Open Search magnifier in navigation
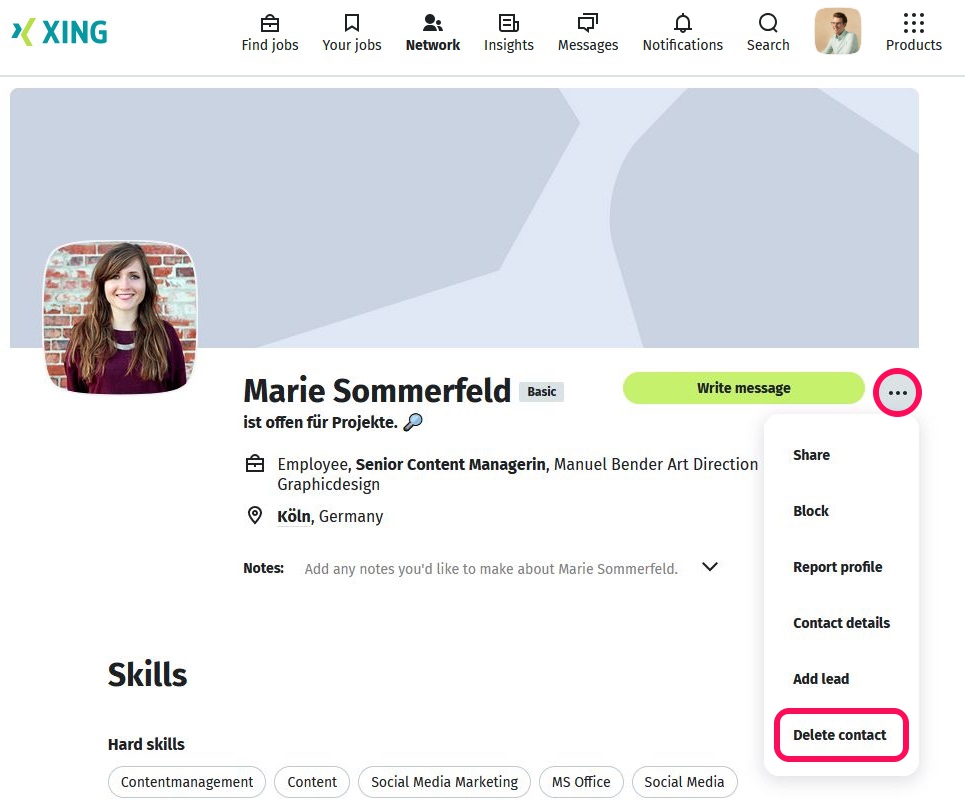The image size is (965, 802). click(768, 23)
